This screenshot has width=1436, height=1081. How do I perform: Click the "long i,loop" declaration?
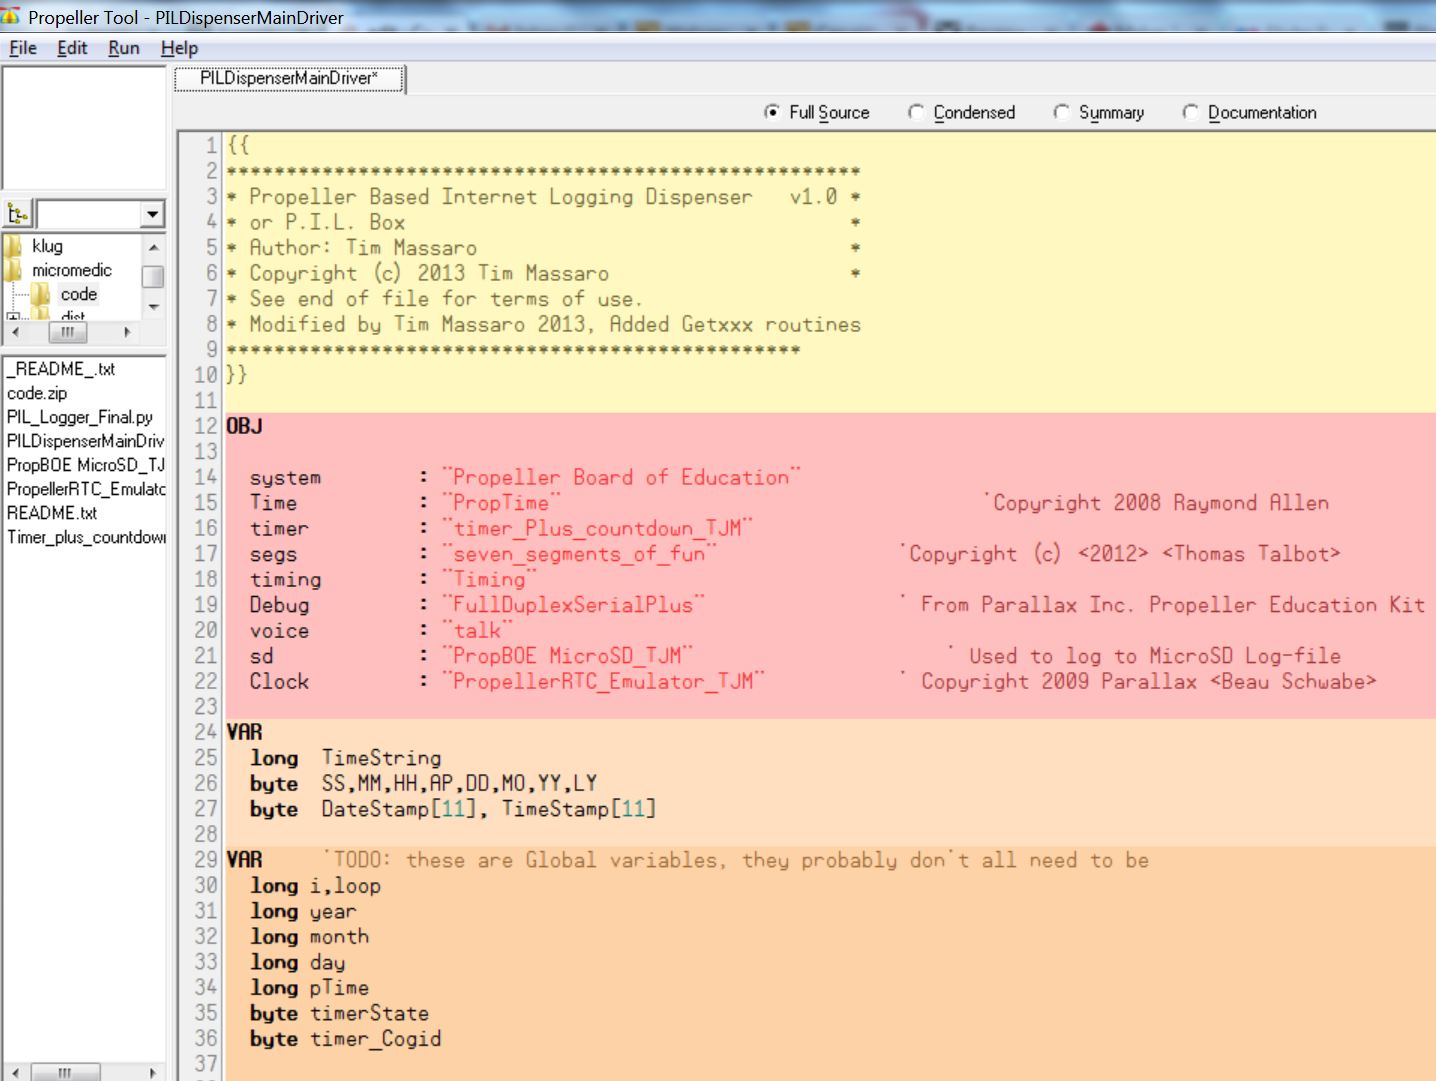[315, 886]
